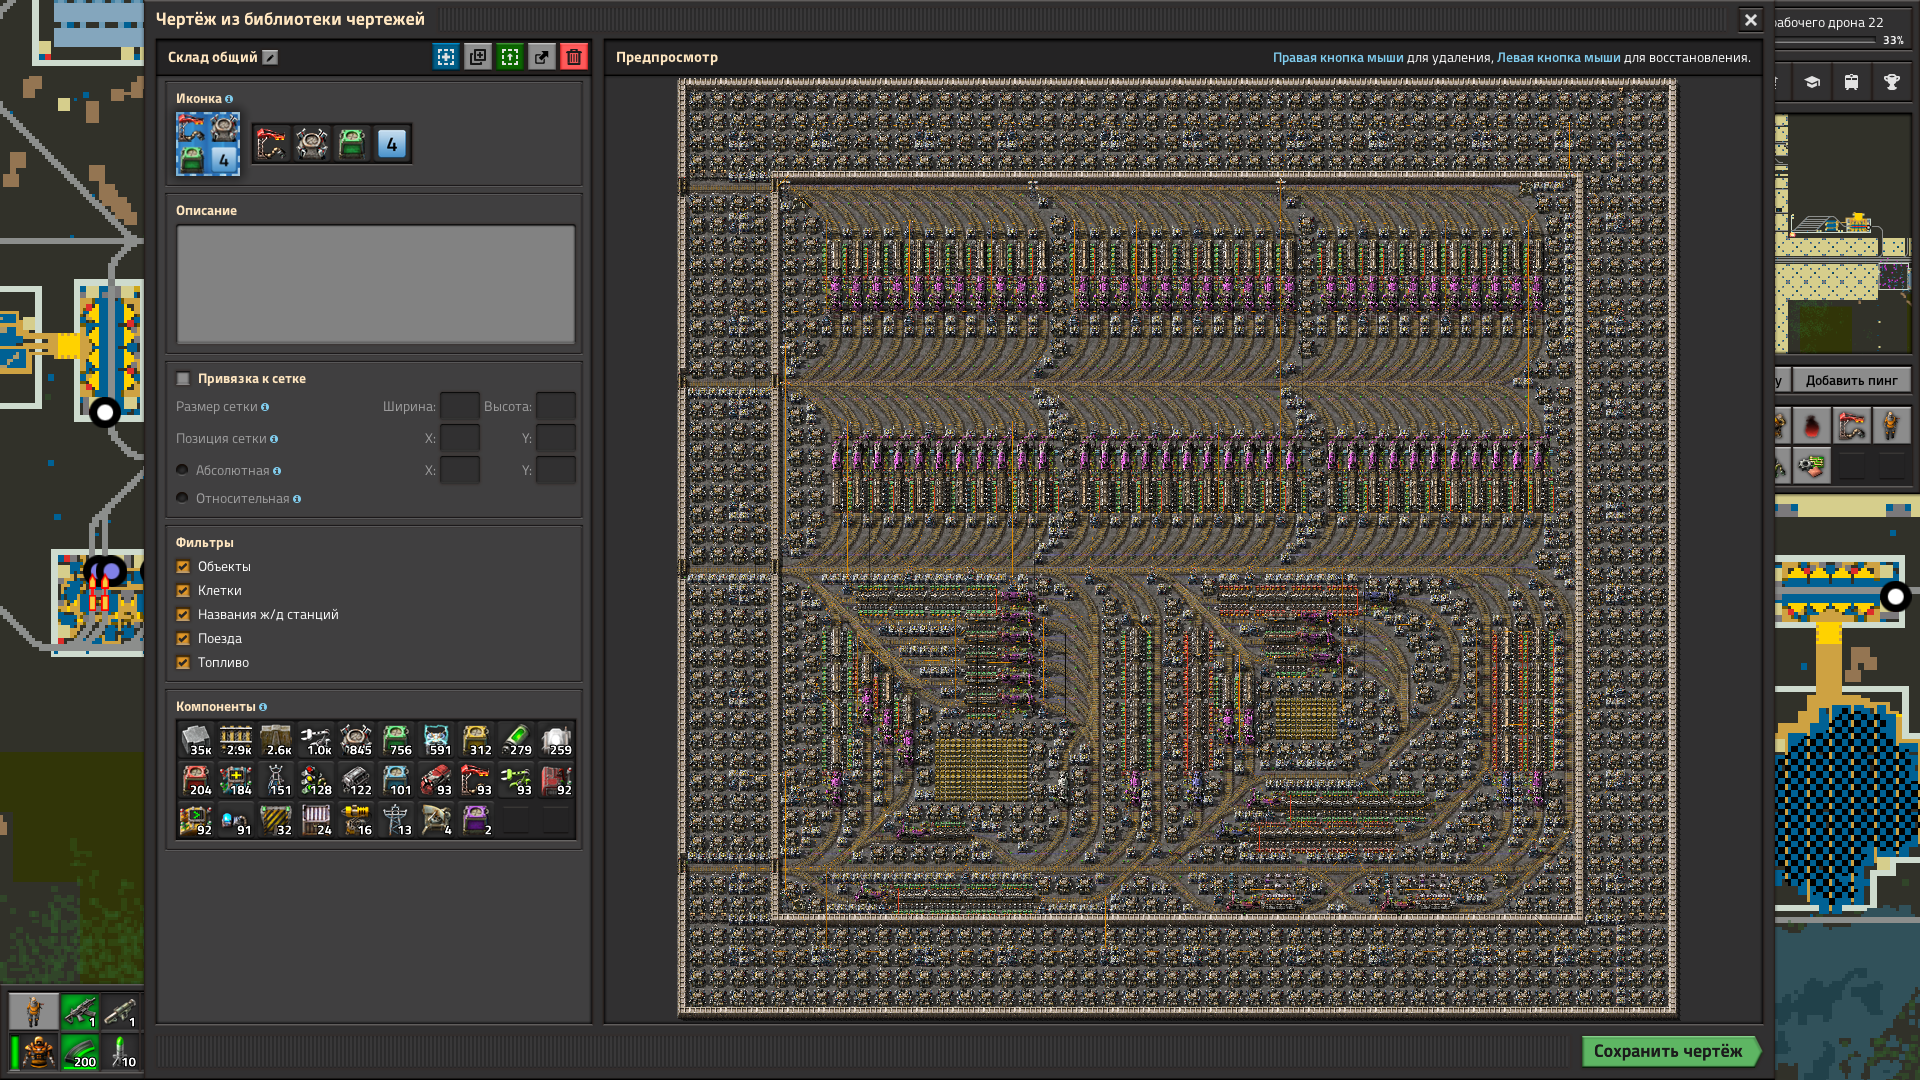Screen dimensions: 1920x1080
Task: Click Сохранить чертёж button
Action: 1670,1051
